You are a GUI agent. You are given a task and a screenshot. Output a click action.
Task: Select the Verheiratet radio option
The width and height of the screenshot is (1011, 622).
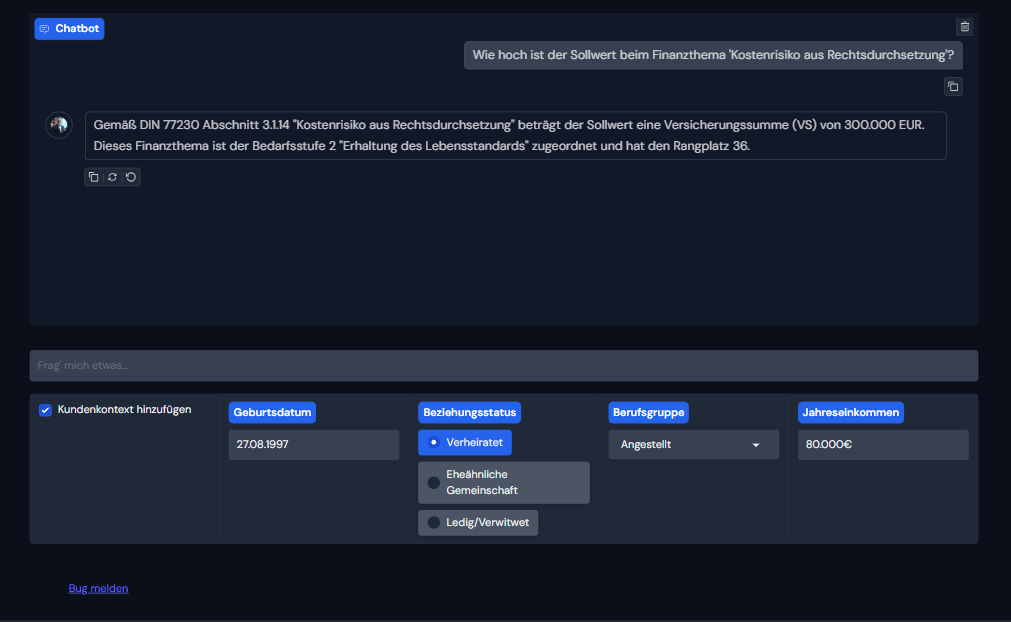click(x=433, y=442)
